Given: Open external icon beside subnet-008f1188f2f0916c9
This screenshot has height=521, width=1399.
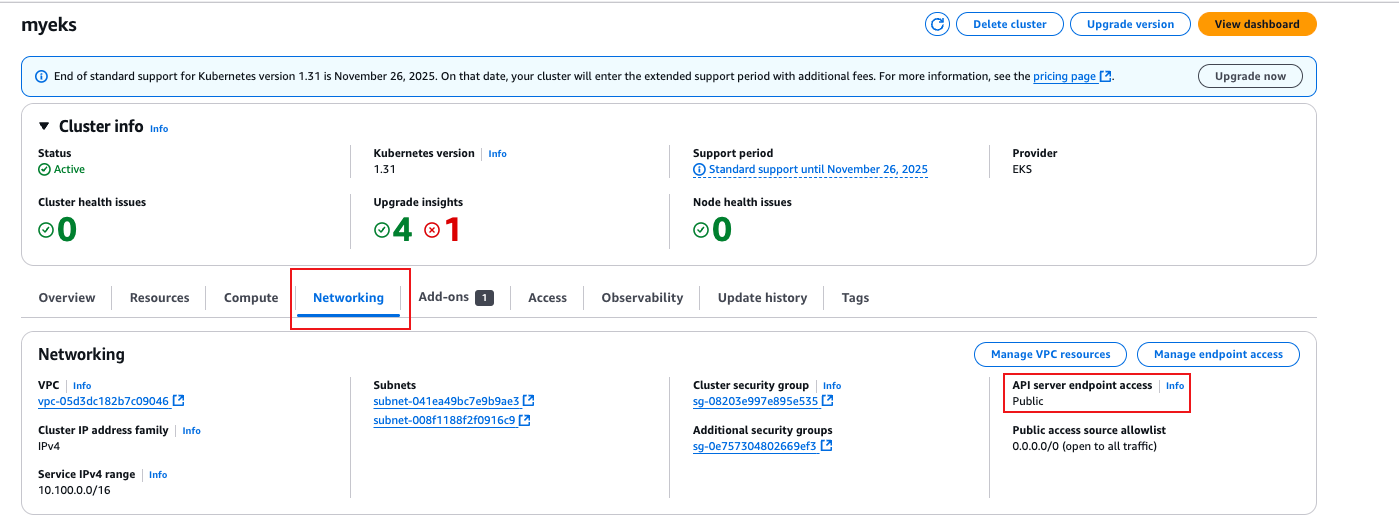Looking at the screenshot, I should 524,420.
